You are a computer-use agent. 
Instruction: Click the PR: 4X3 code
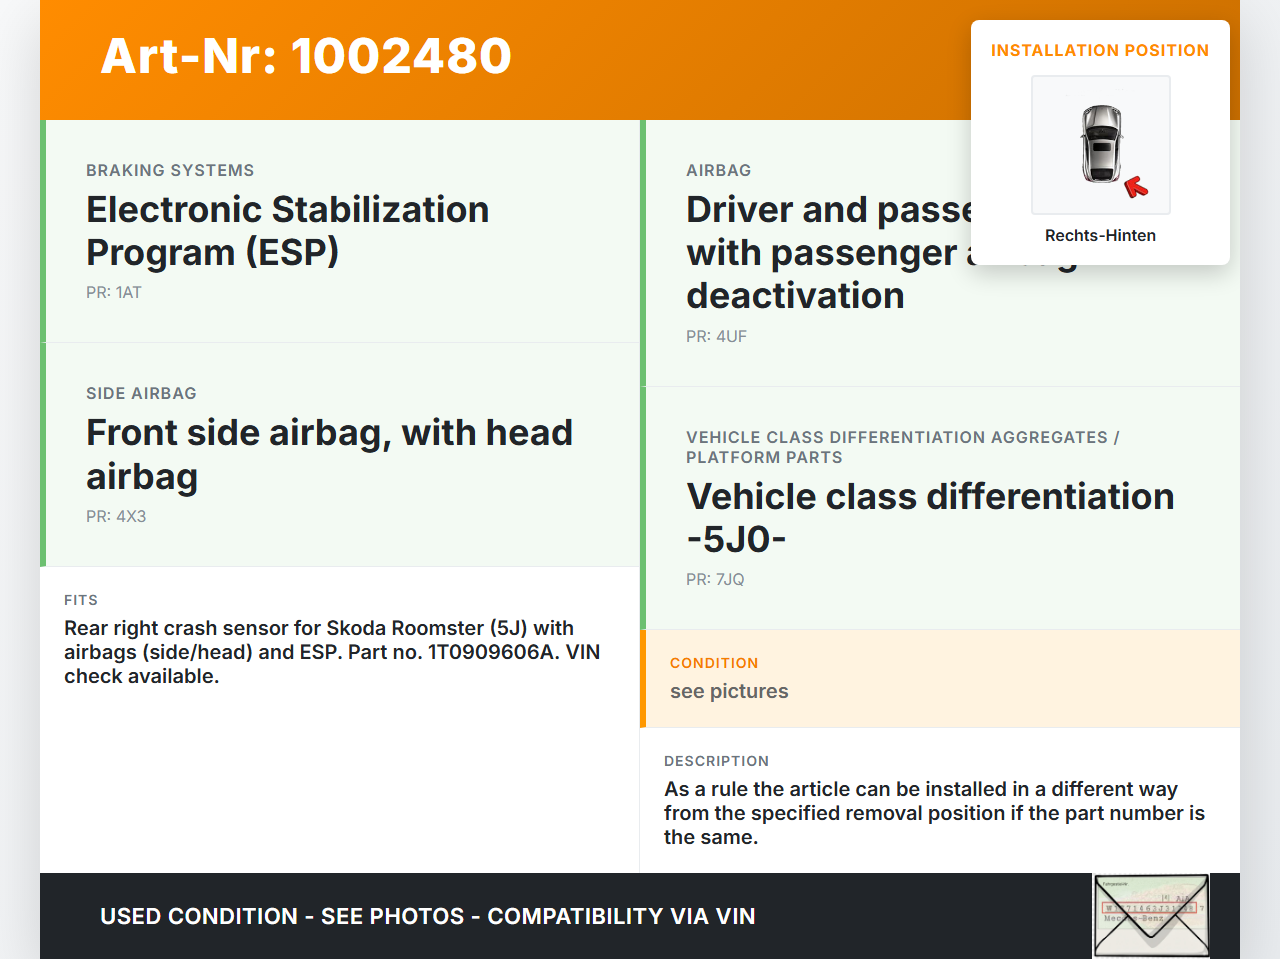[116, 517]
